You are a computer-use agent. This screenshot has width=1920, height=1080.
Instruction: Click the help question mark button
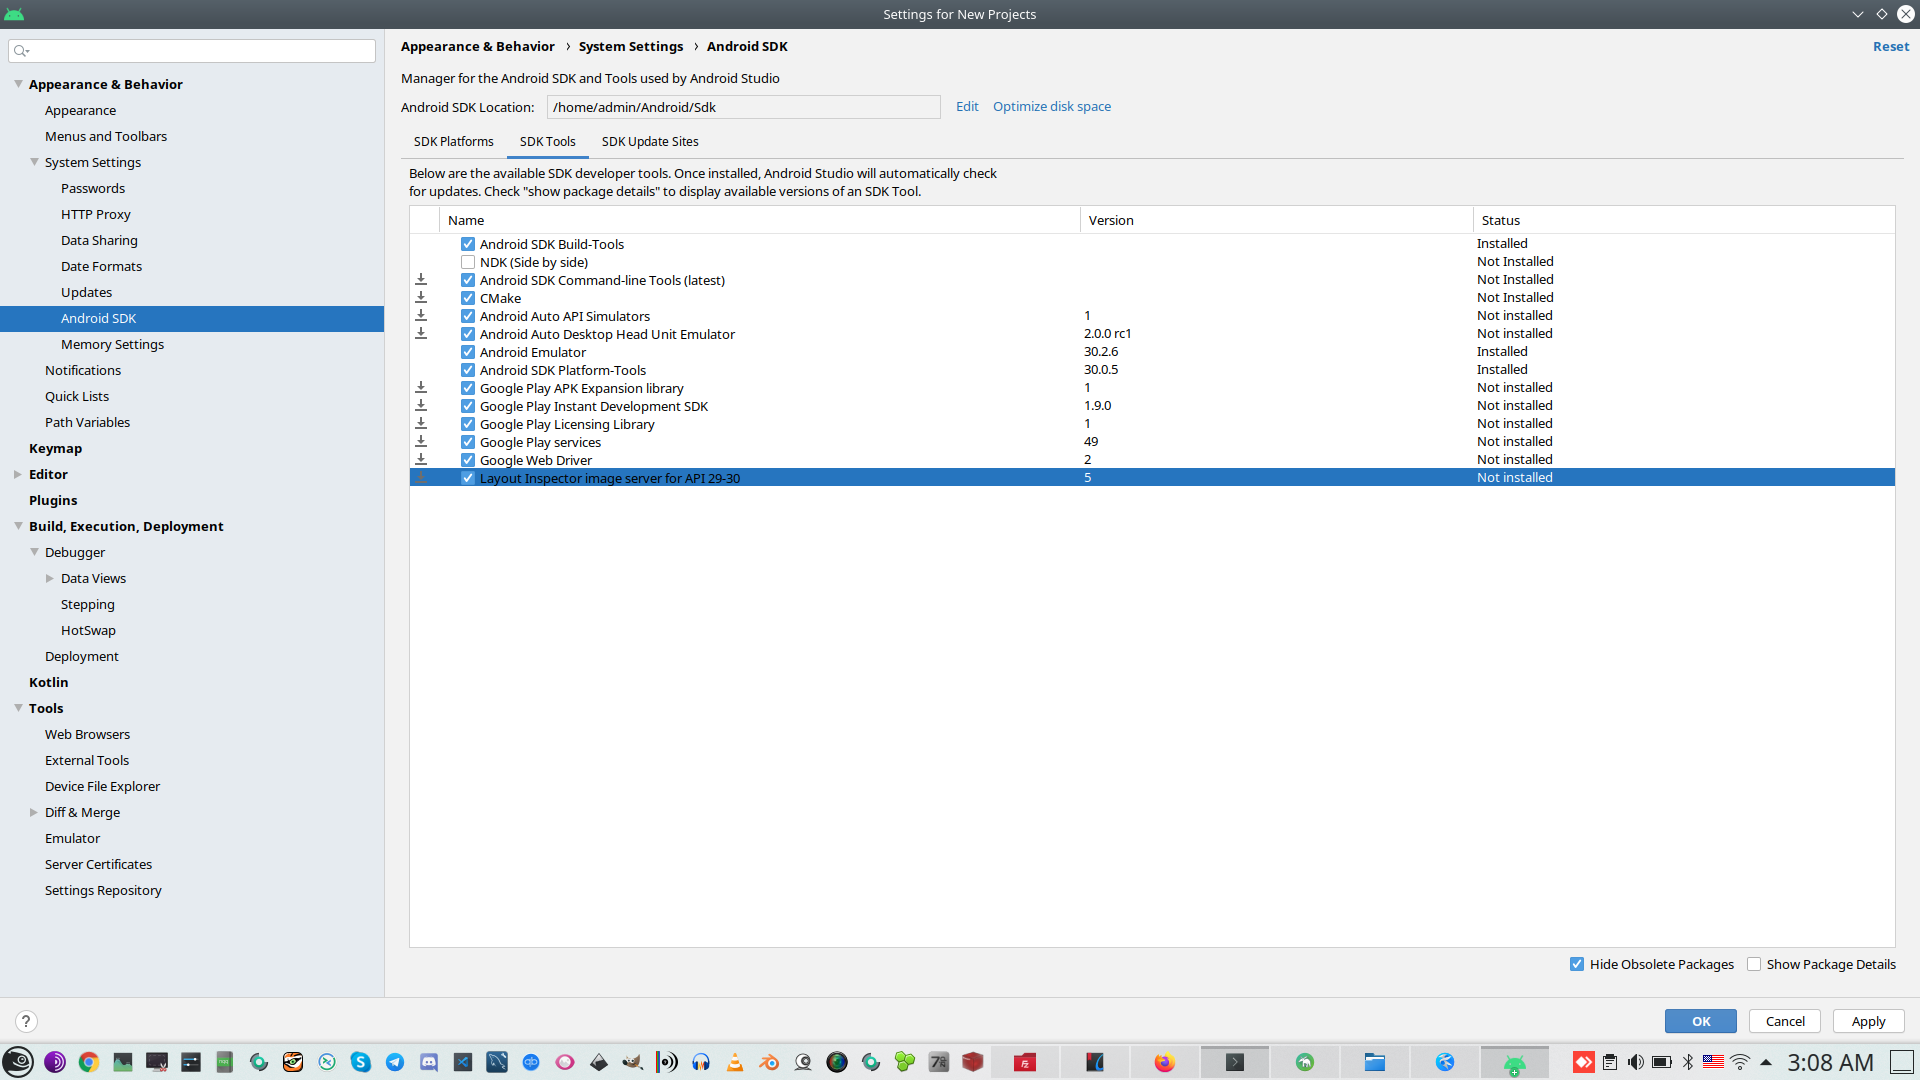pyautogui.click(x=26, y=1021)
